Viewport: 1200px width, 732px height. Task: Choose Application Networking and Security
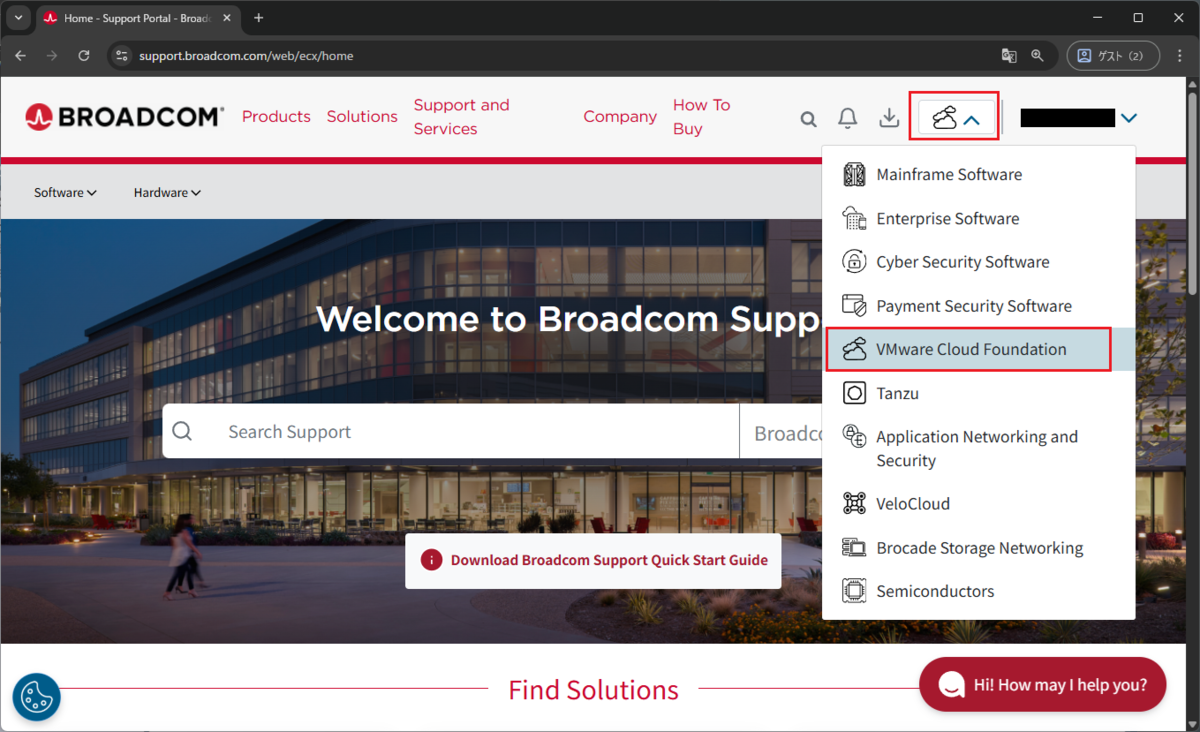click(x=979, y=448)
